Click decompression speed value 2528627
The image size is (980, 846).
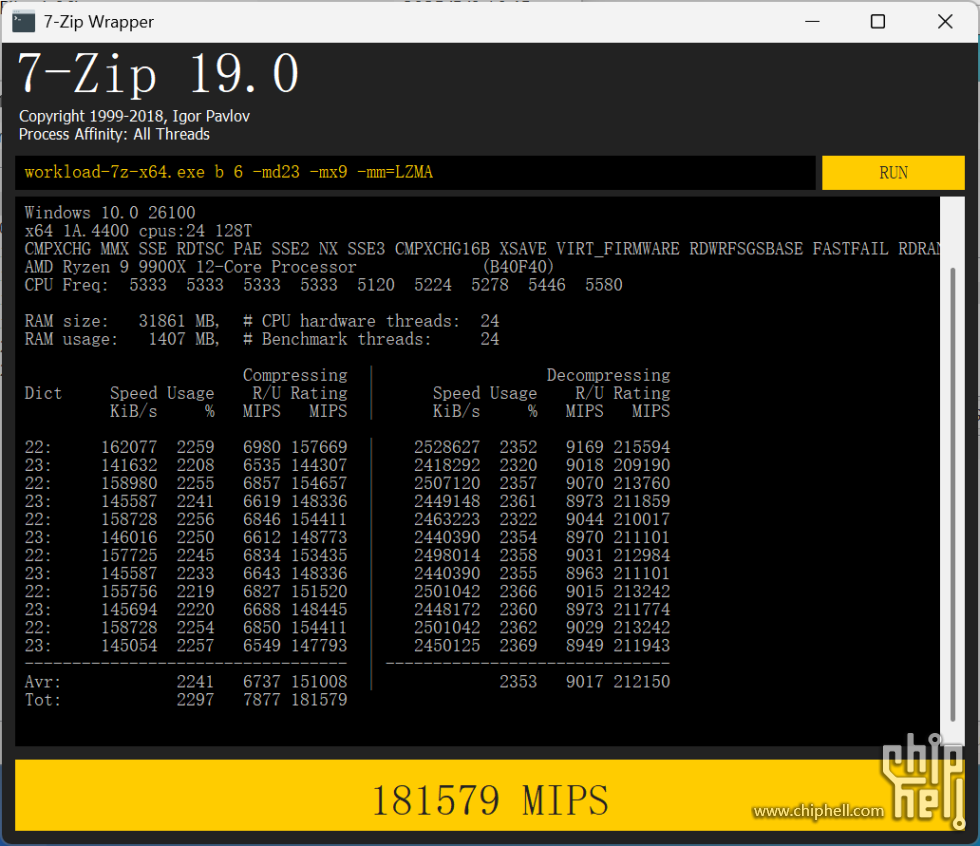coord(447,447)
